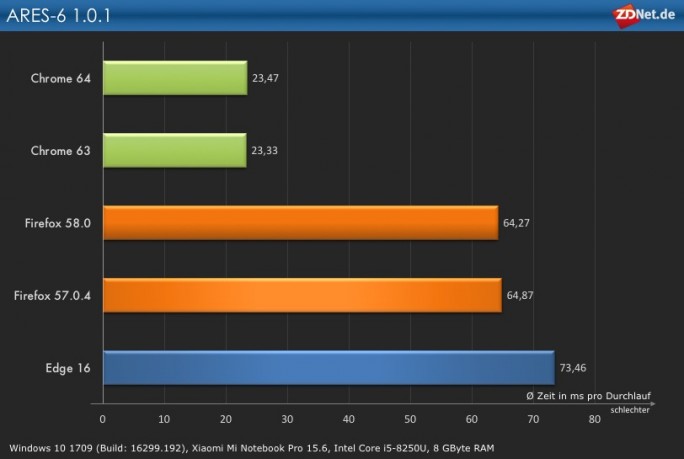Click the Windows 10 1709 system footnote
Image resolution: width=684 pixels, height=459 pixels.
point(252,448)
